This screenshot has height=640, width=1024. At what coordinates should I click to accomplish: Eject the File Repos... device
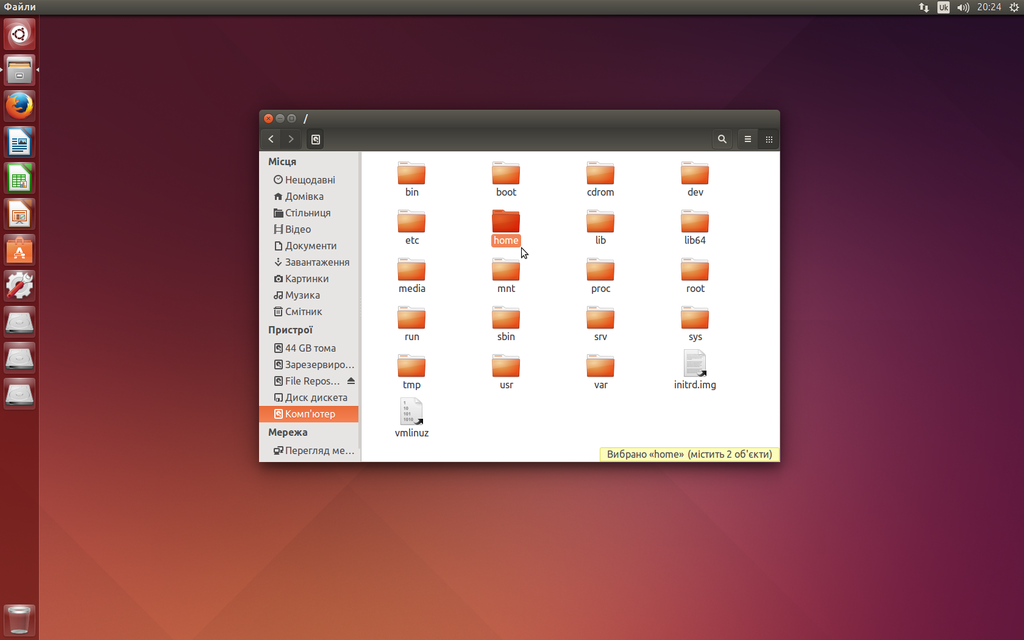point(352,380)
